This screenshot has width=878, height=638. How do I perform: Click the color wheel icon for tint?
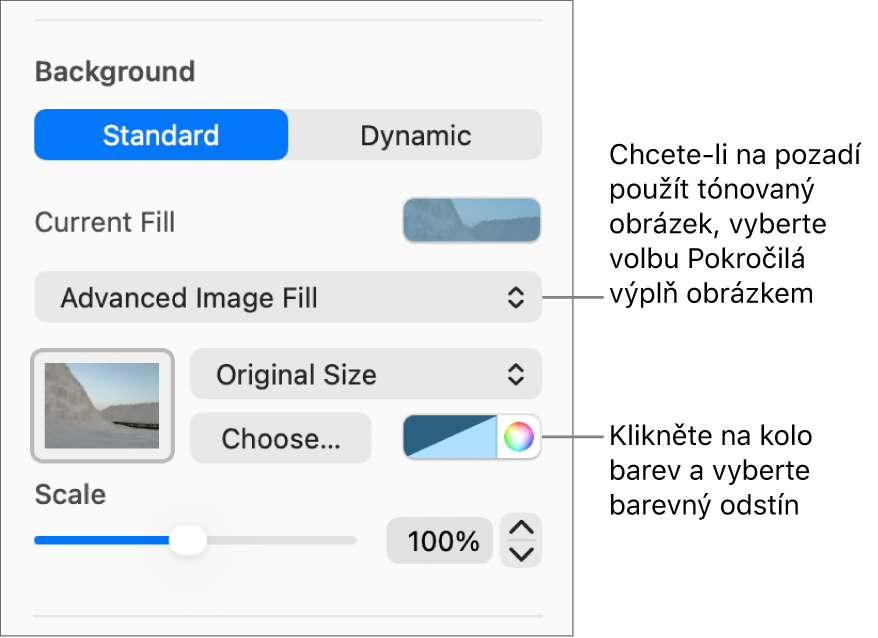(518, 437)
